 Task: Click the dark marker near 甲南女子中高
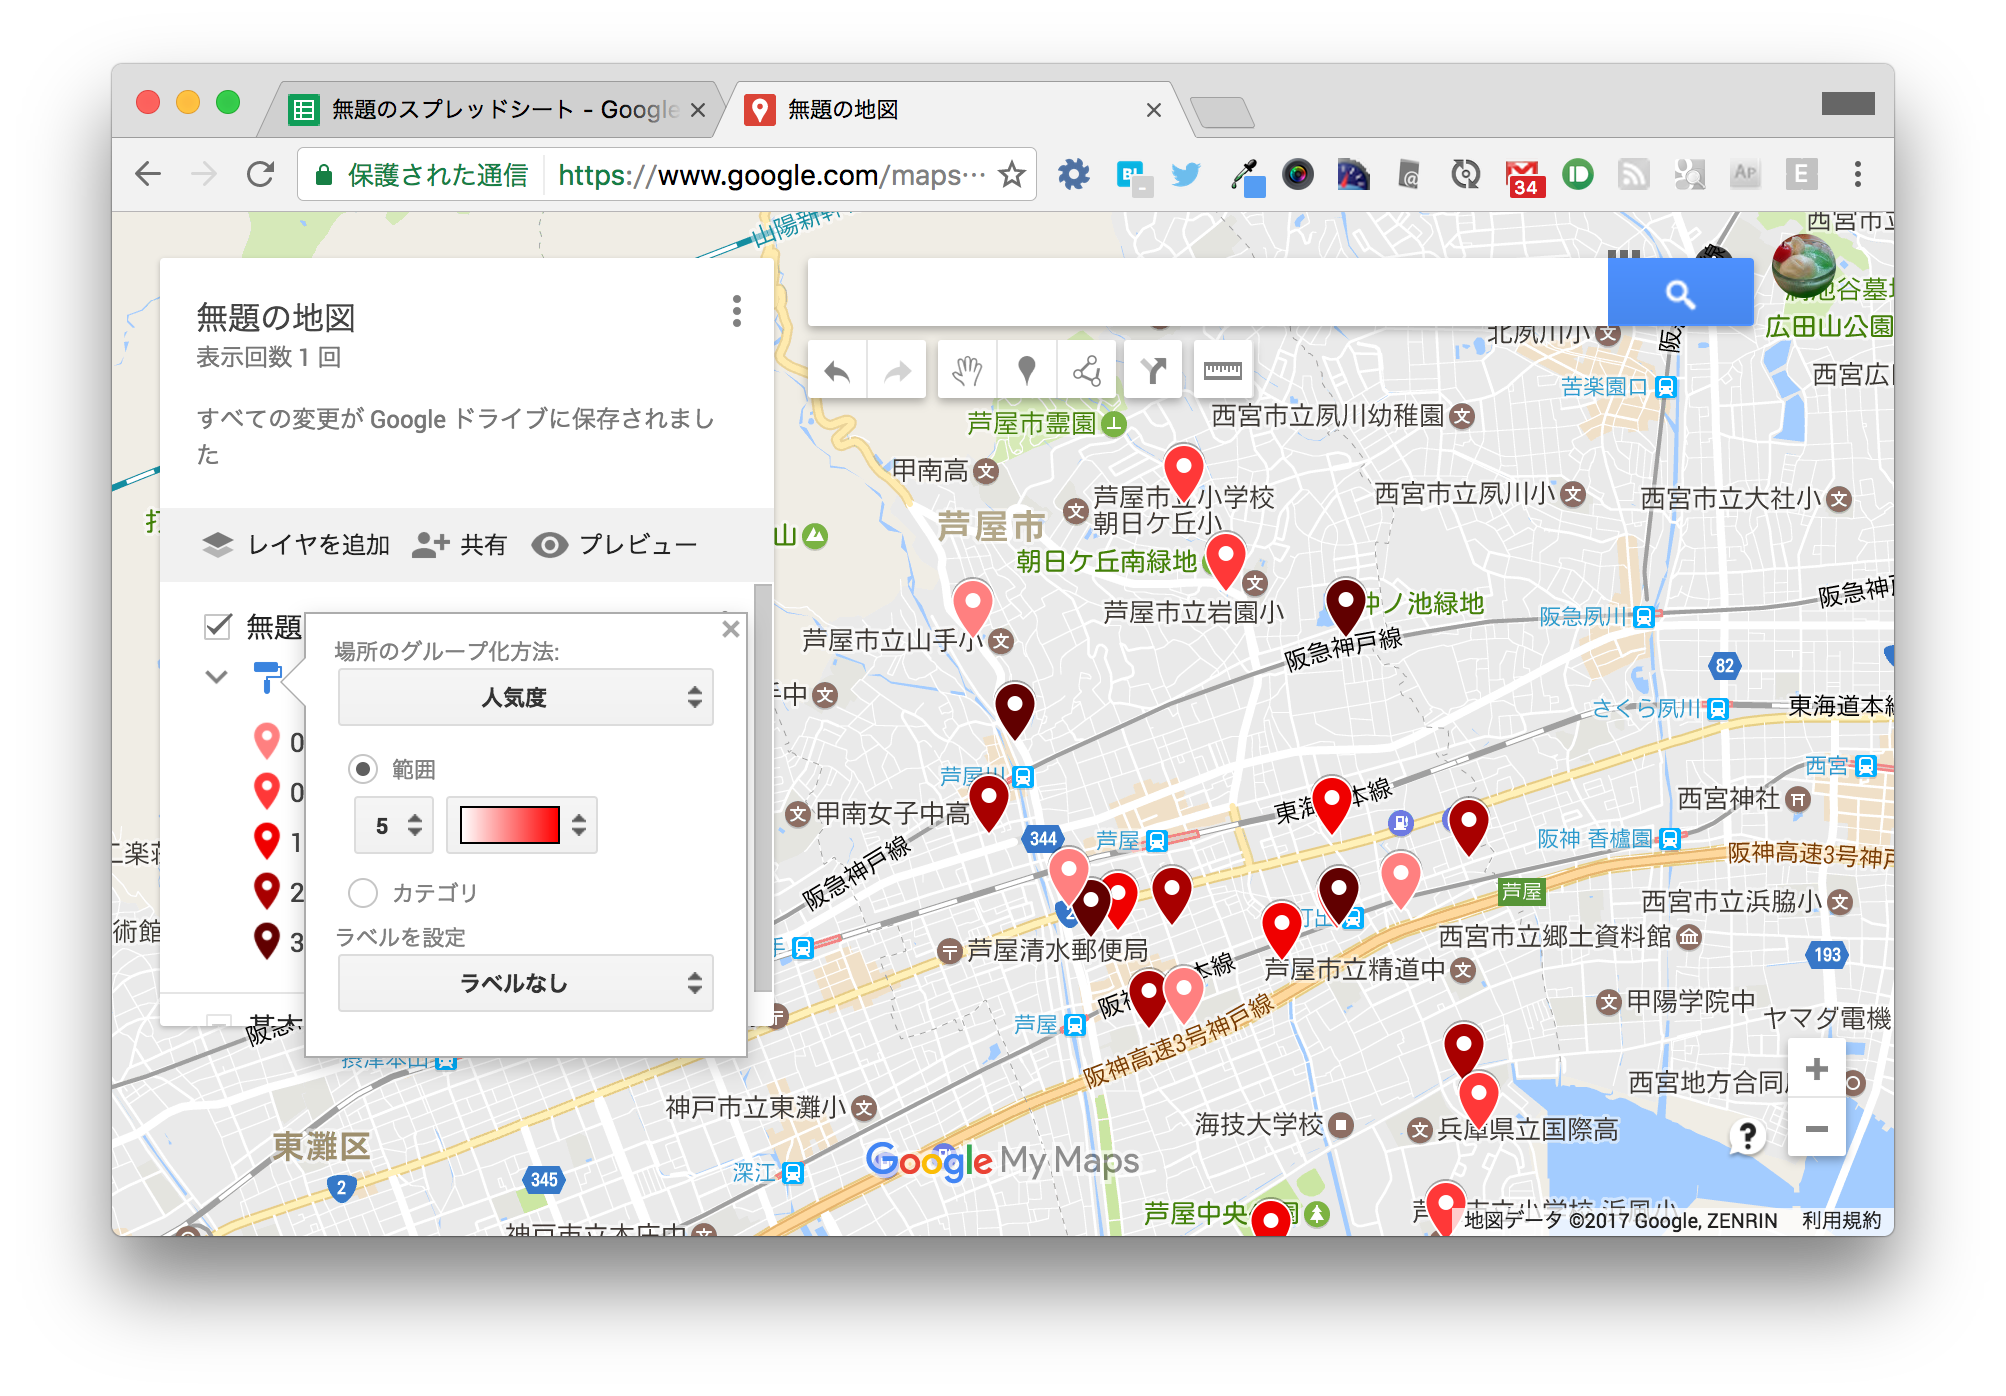[989, 803]
